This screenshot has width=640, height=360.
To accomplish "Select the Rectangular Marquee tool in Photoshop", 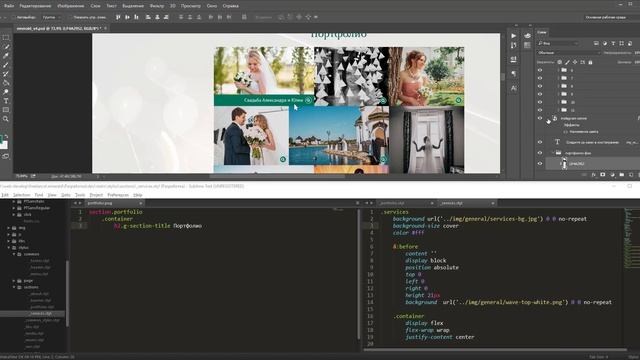I will (x=6, y=37).
